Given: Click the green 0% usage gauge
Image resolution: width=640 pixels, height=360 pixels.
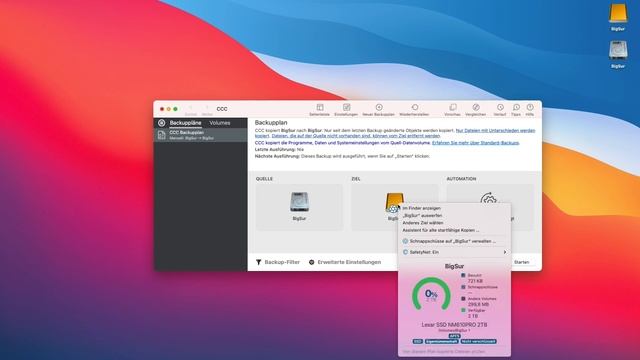Looking at the screenshot, I should 431,294.
